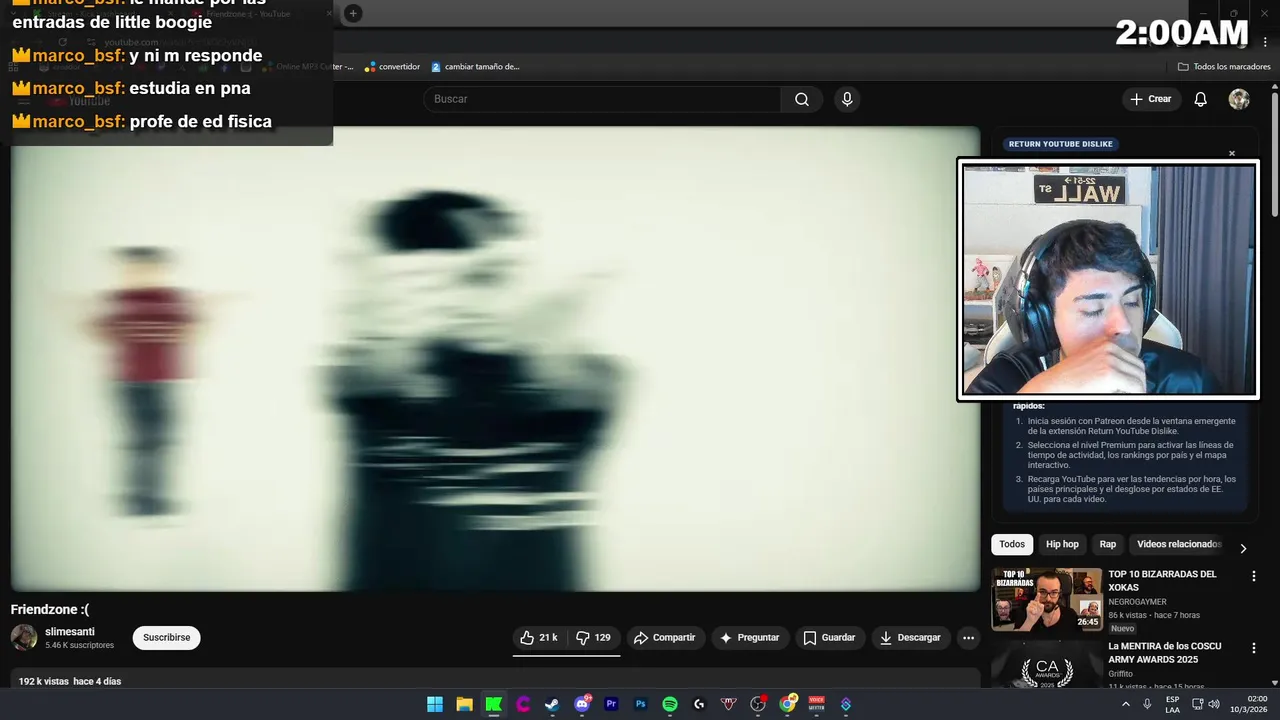Image resolution: width=1280 pixels, height=720 pixels.
Task: Download video via Descargar
Action: click(x=910, y=638)
